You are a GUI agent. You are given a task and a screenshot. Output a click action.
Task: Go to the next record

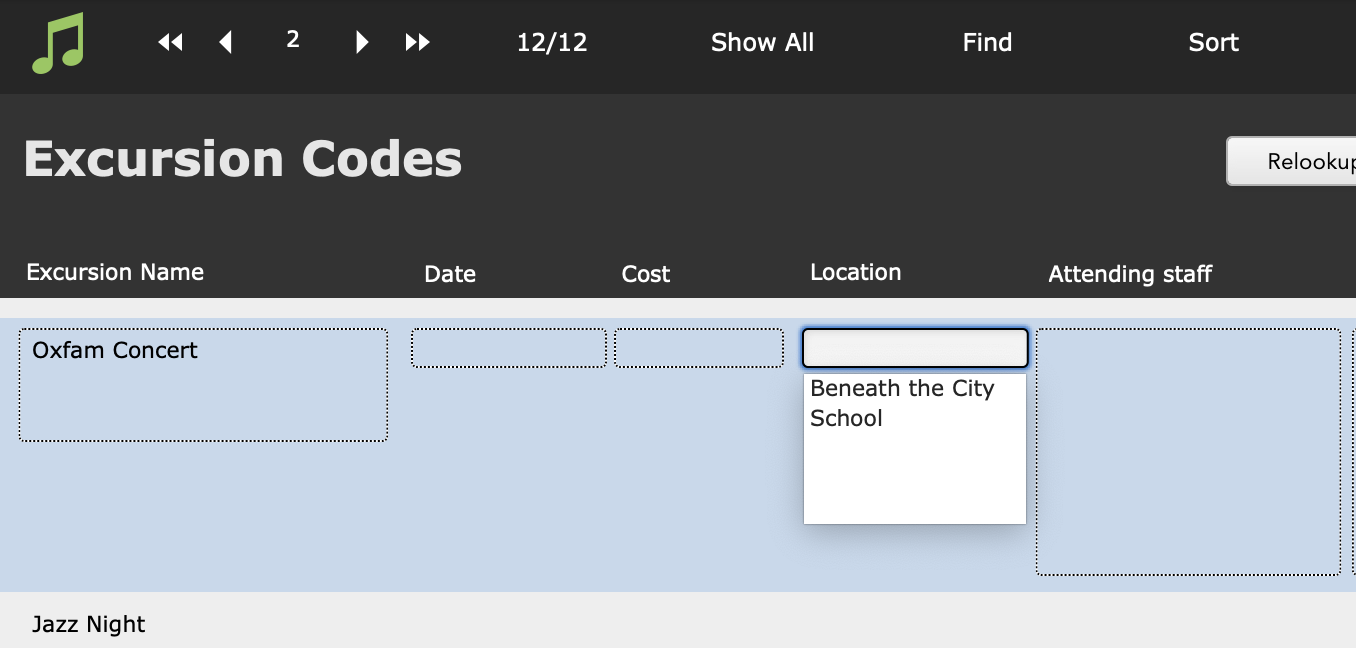pyautogui.click(x=362, y=42)
